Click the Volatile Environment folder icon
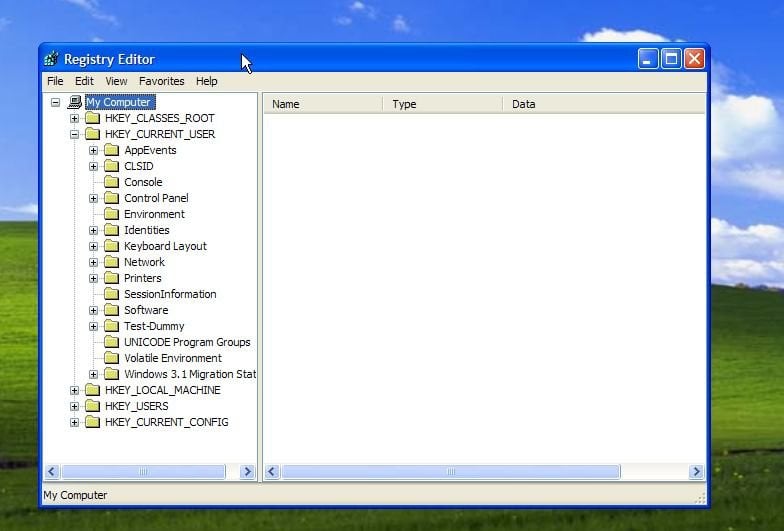Image resolution: width=784 pixels, height=531 pixels. [112, 358]
